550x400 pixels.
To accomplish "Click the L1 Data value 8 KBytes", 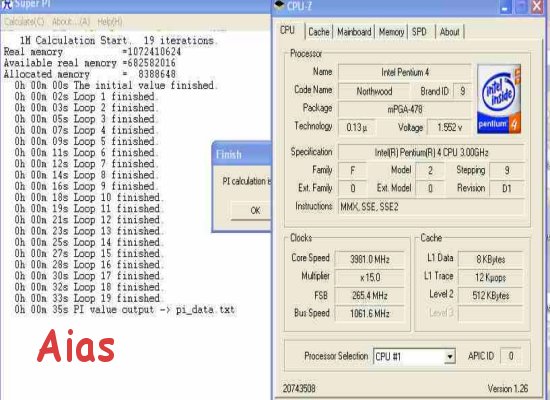I will tap(490, 259).
